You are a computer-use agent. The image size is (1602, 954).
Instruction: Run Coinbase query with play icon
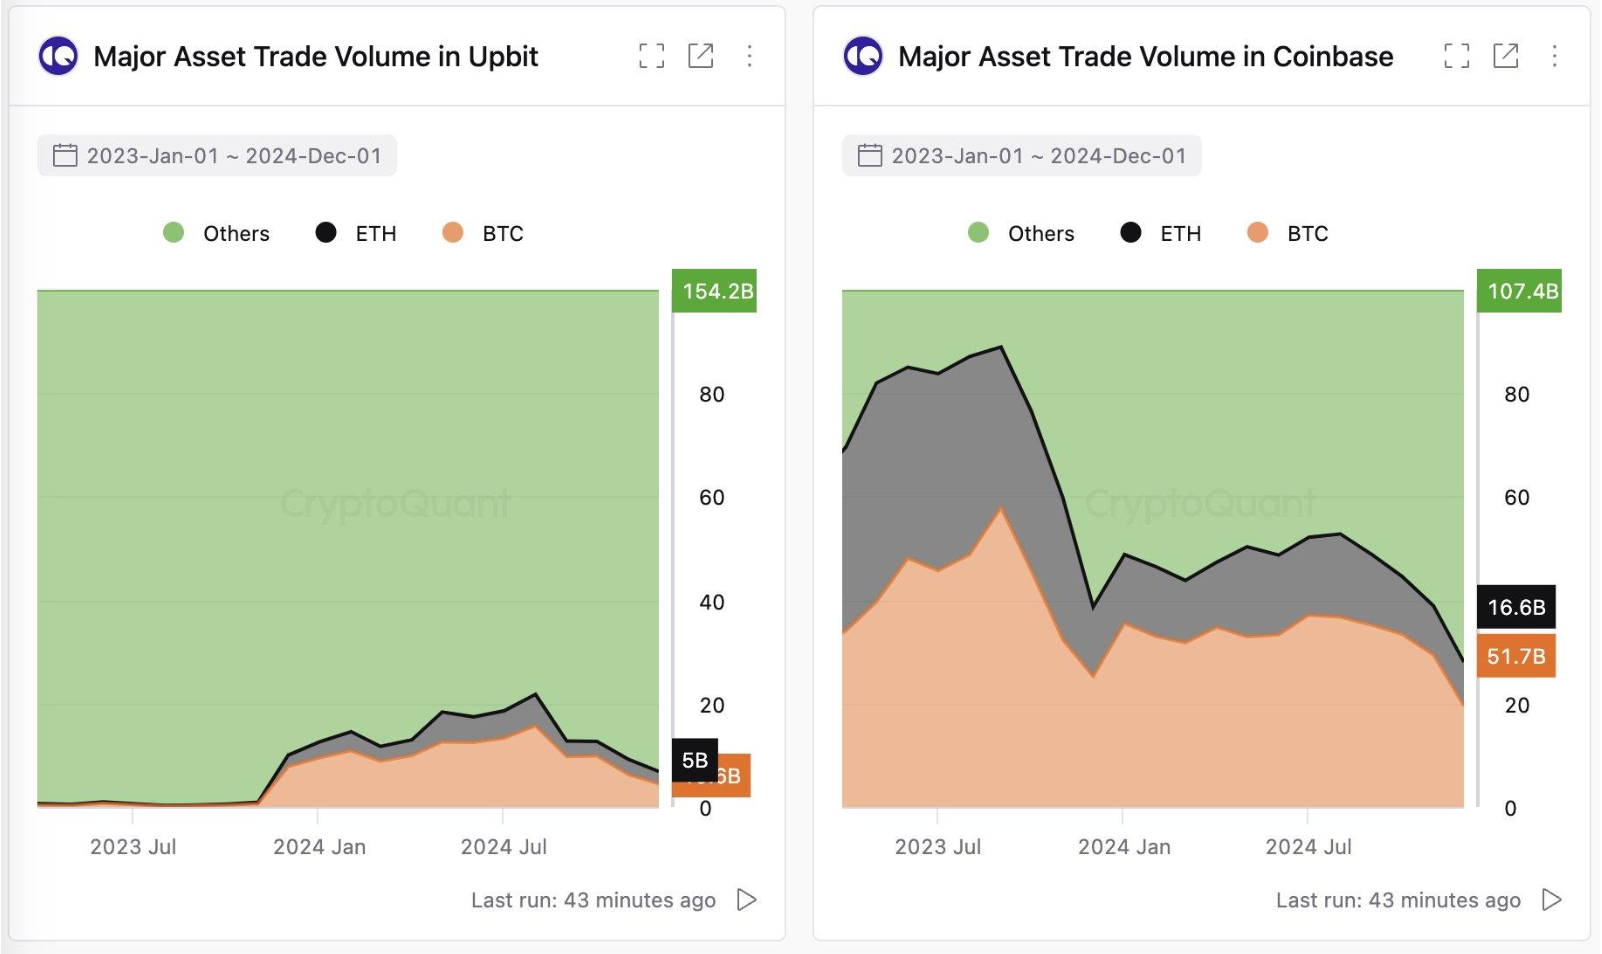click(1551, 900)
